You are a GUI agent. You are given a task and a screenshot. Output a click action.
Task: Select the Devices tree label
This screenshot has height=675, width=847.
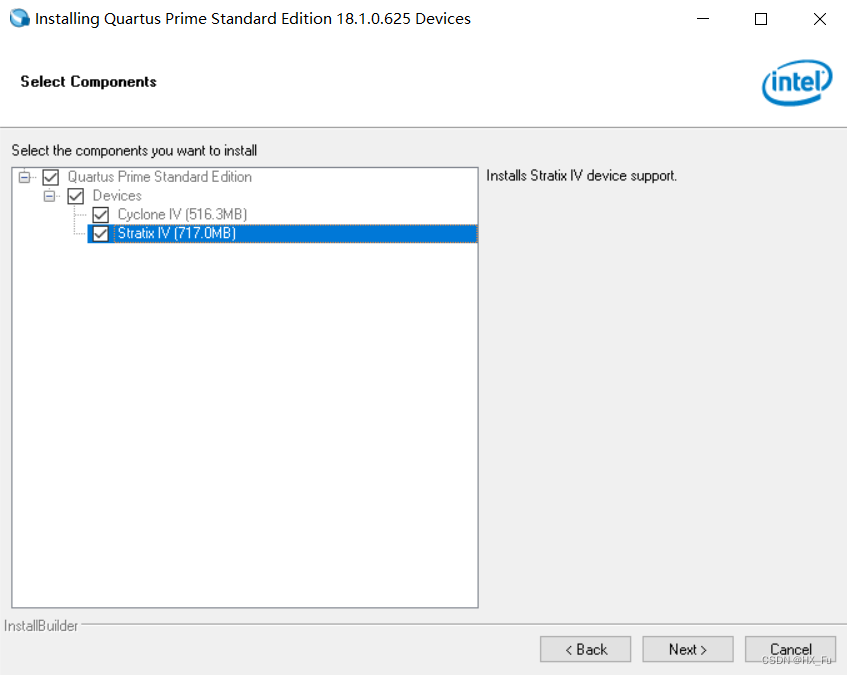(117, 195)
